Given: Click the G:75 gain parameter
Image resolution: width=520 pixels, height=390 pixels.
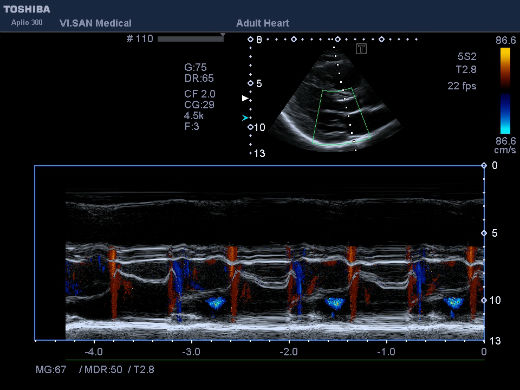Looking at the screenshot, I should click(195, 67).
